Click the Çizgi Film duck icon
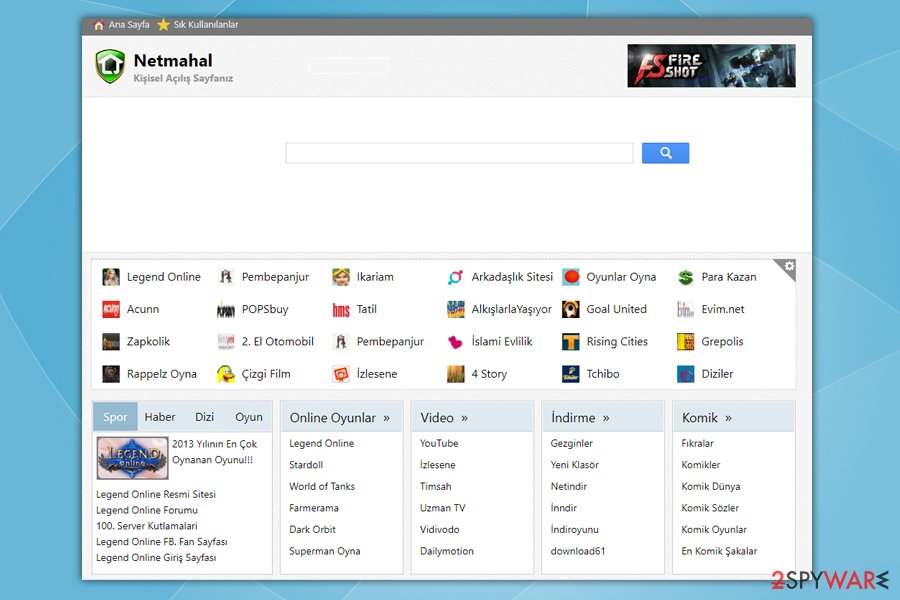 (x=226, y=374)
